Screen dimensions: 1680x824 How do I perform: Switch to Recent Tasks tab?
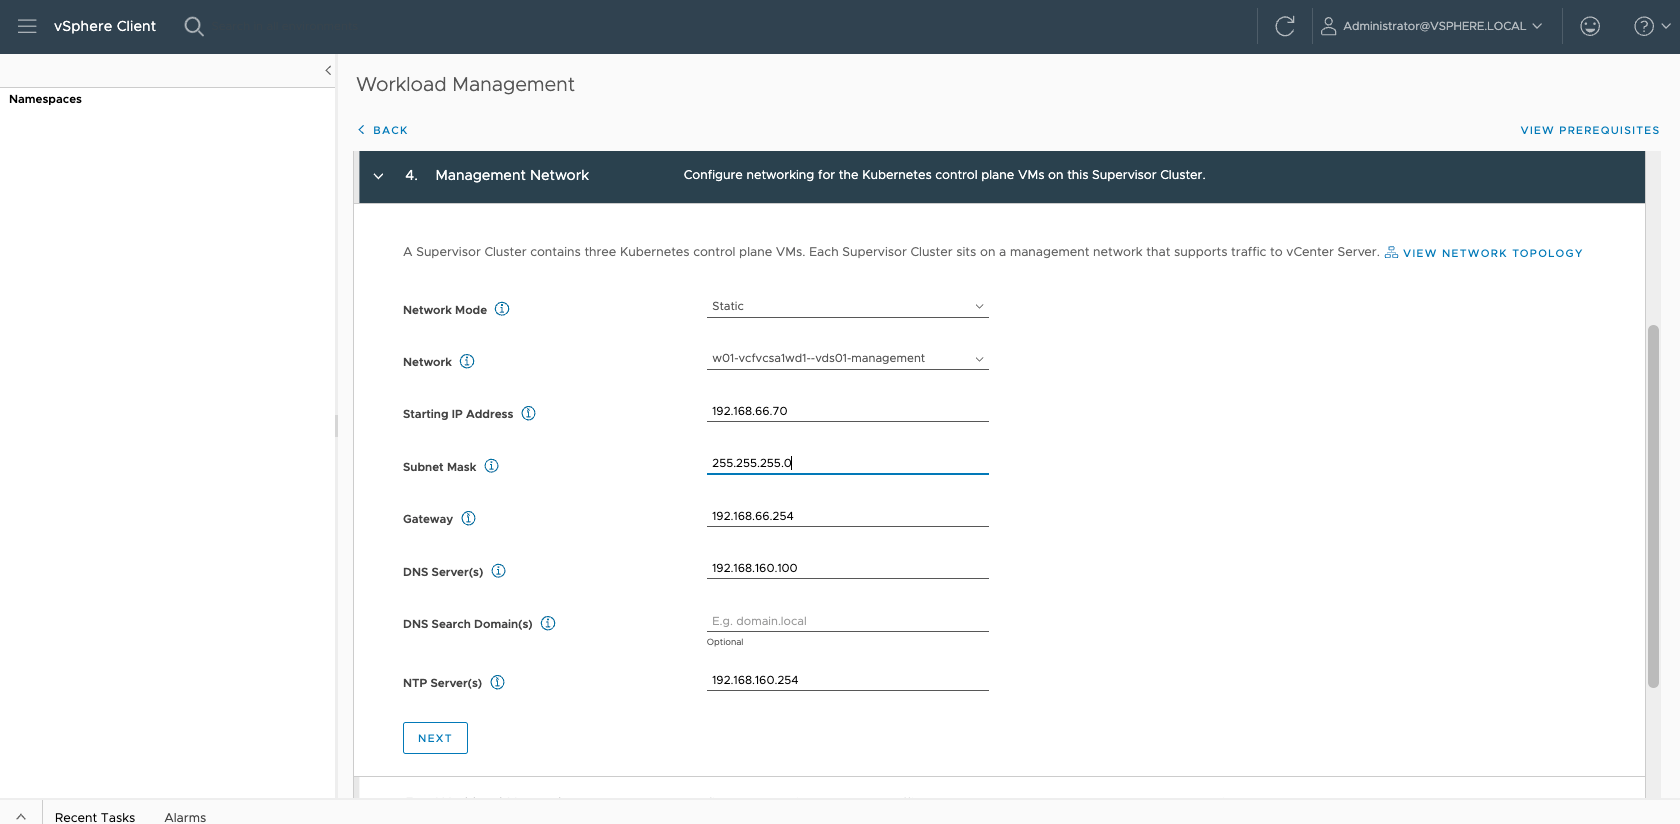click(95, 817)
